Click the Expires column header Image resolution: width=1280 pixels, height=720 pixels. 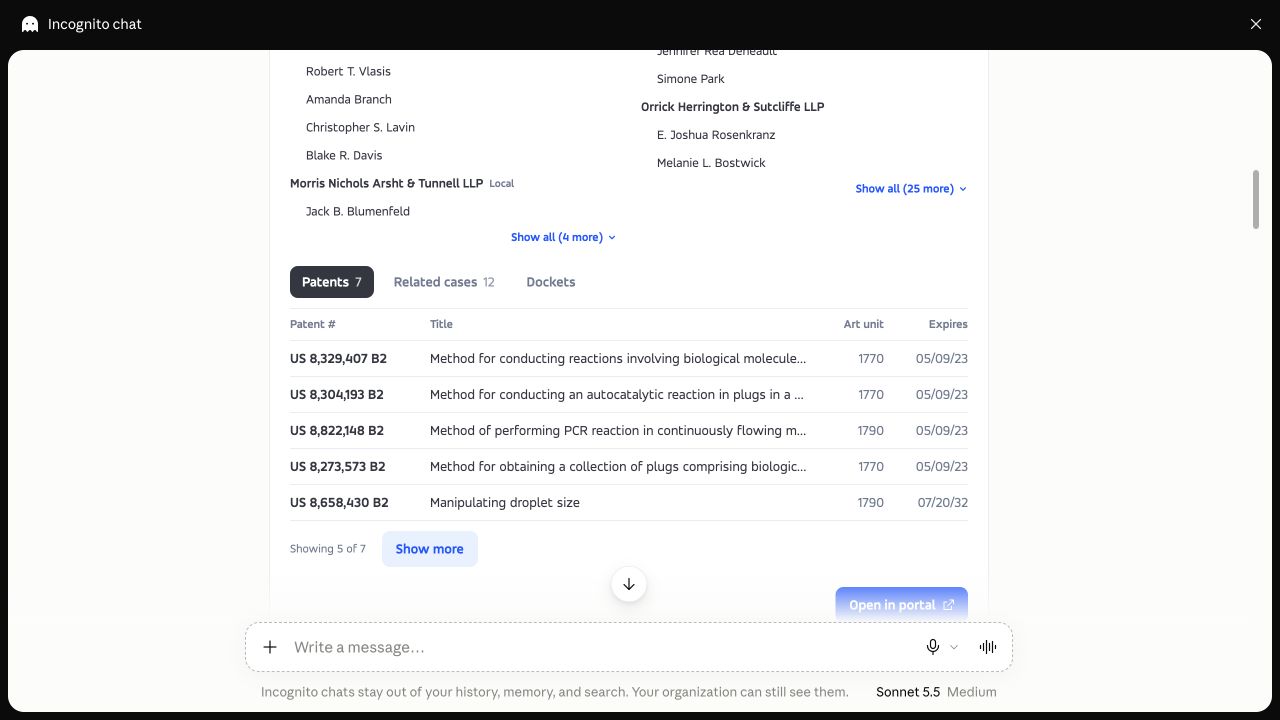point(948,324)
